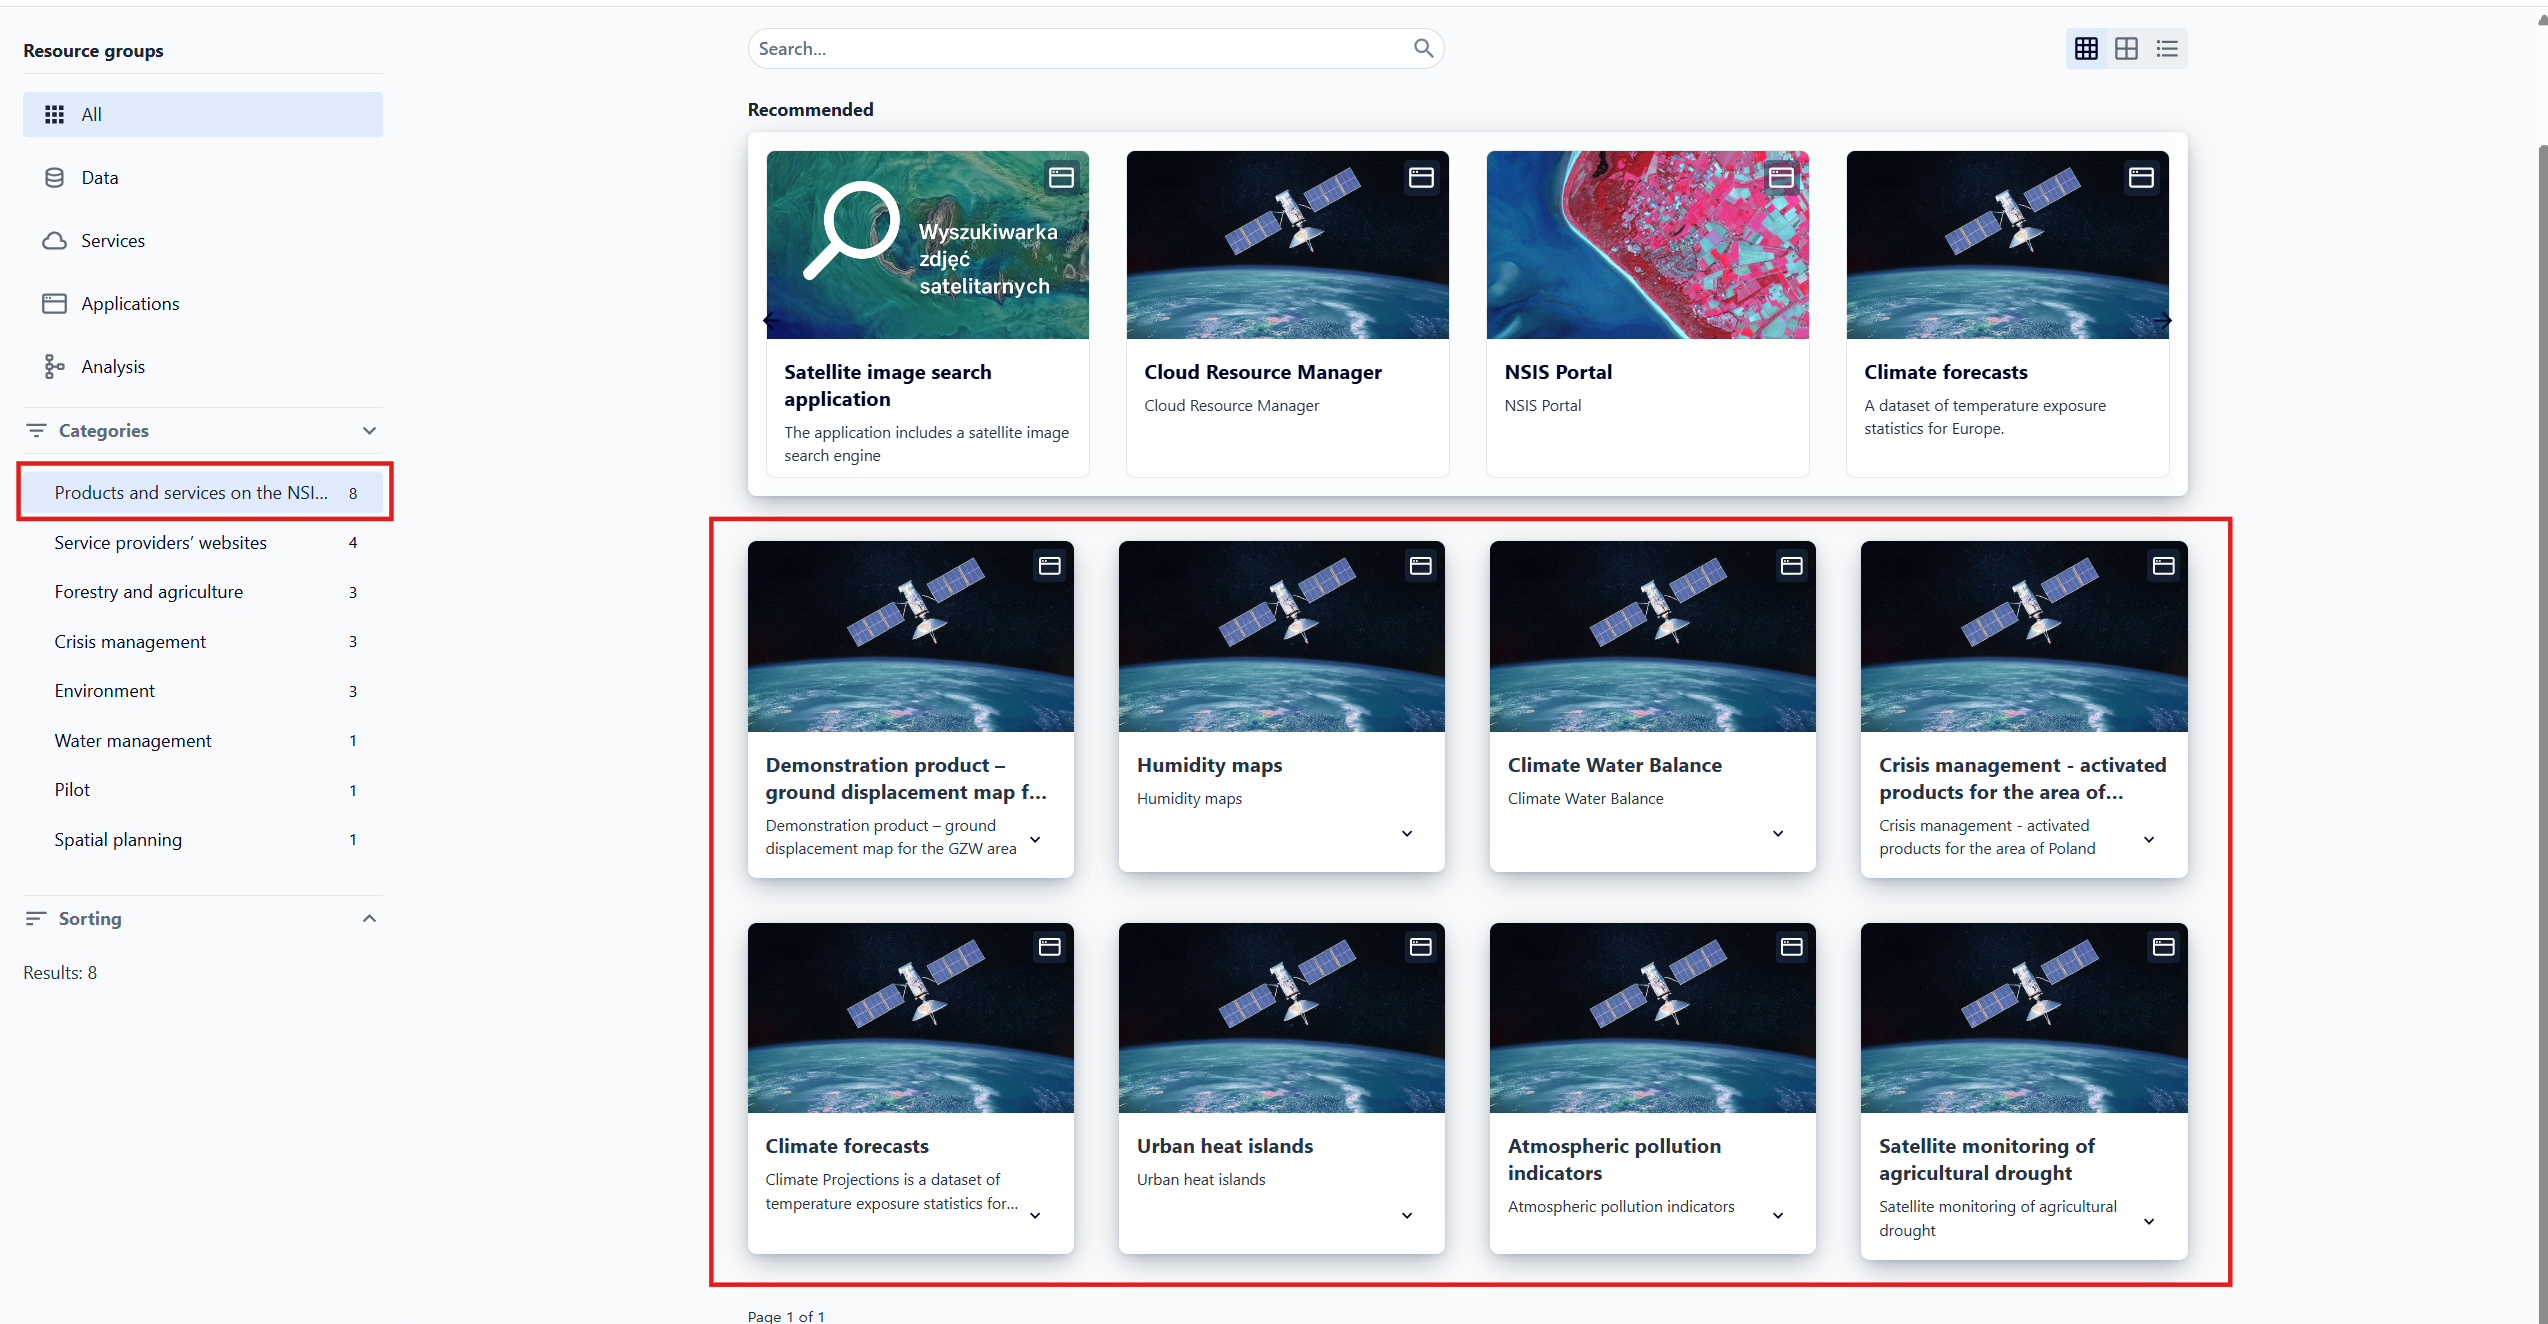Select Products and services on the NSI category

(x=202, y=492)
